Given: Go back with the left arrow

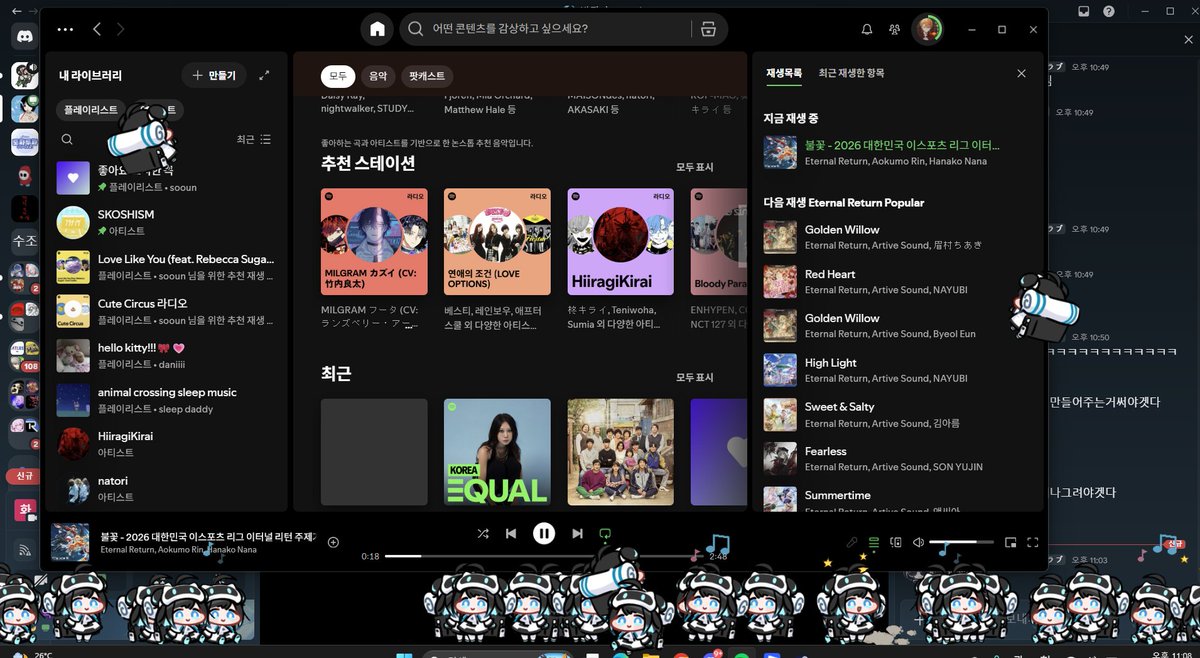Looking at the screenshot, I should pos(97,30).
